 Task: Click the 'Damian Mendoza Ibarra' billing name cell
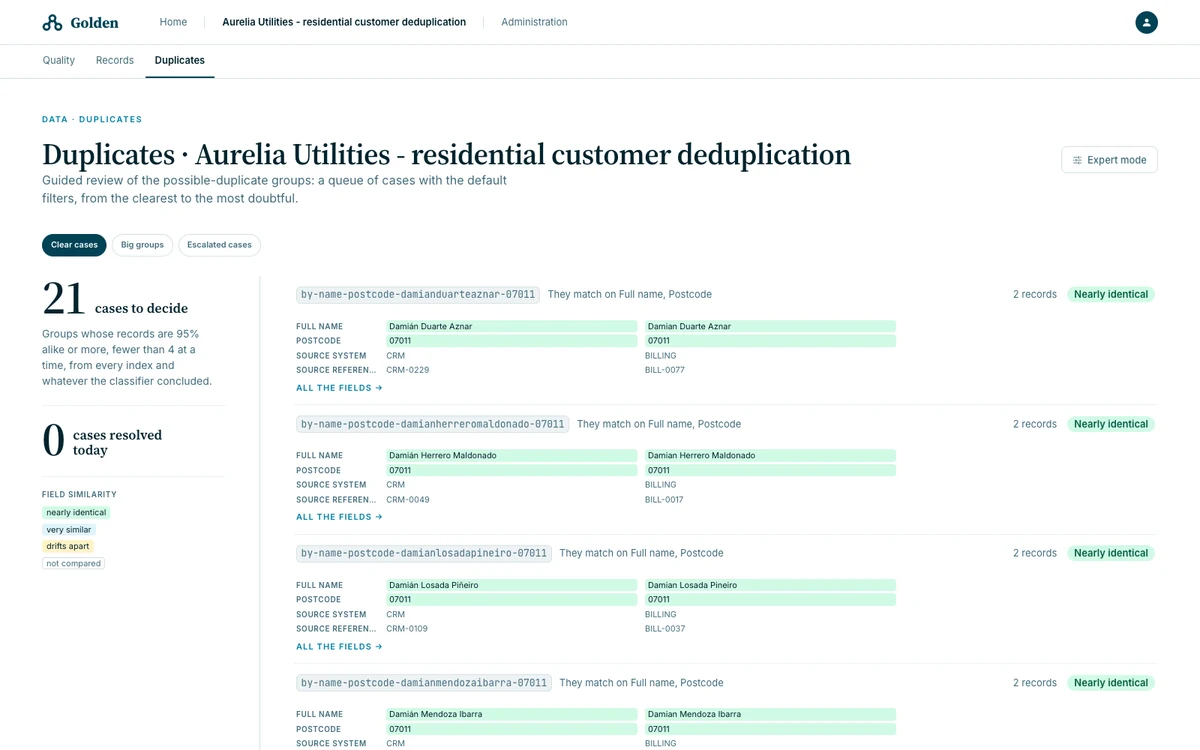click(x=770, y=715)
